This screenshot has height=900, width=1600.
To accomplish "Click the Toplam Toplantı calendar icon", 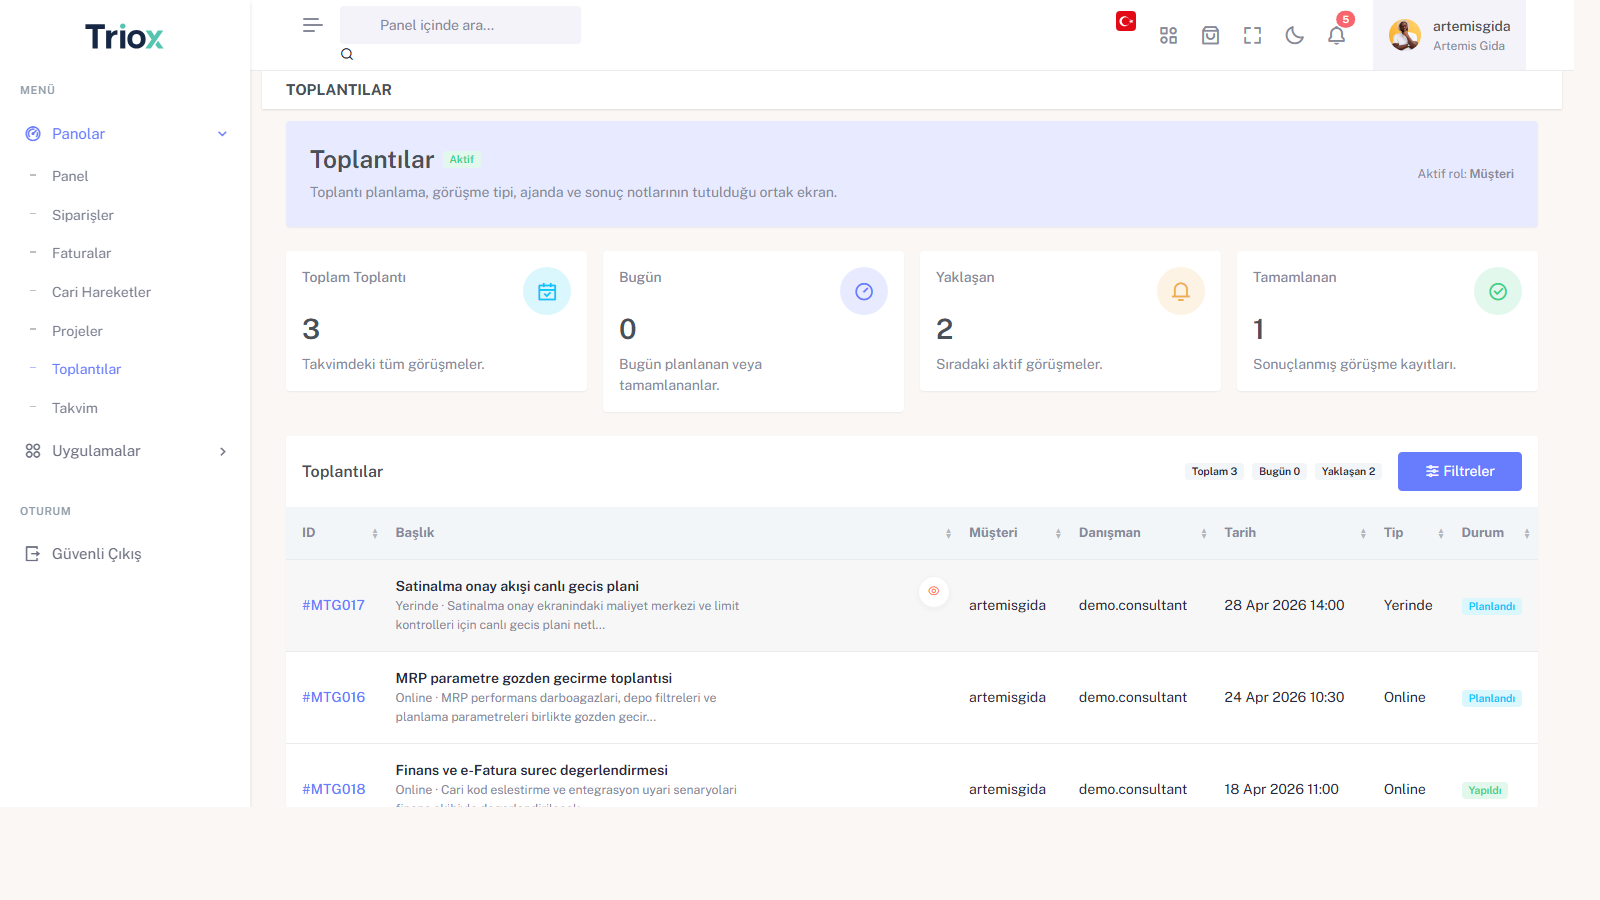I will [x=547, y=291].
